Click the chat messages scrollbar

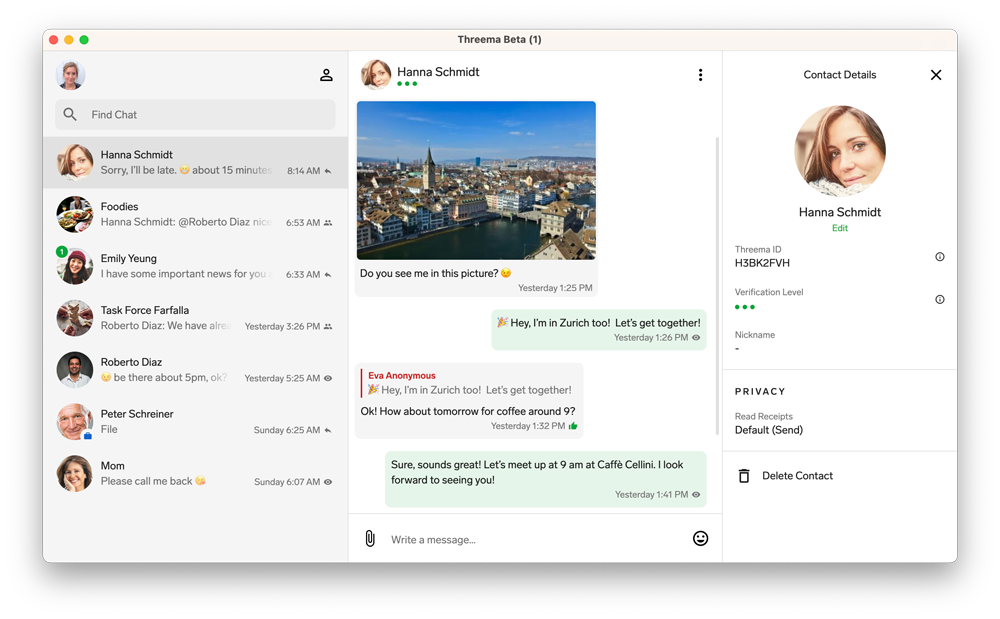[717, 287]
